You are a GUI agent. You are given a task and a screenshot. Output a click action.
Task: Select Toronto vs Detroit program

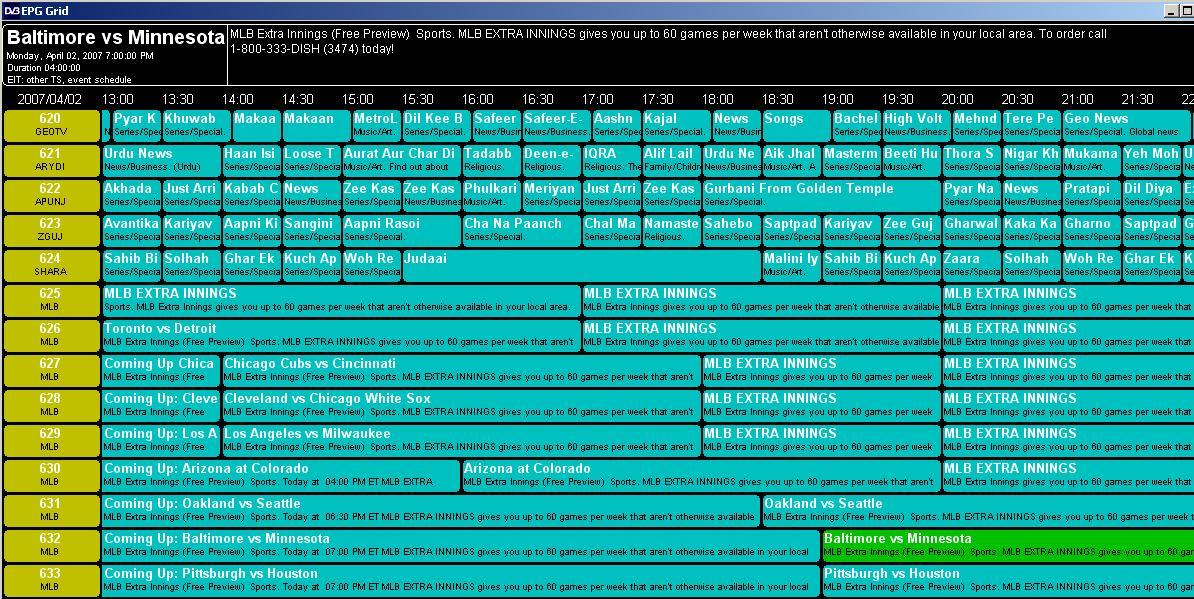point(341,336)
